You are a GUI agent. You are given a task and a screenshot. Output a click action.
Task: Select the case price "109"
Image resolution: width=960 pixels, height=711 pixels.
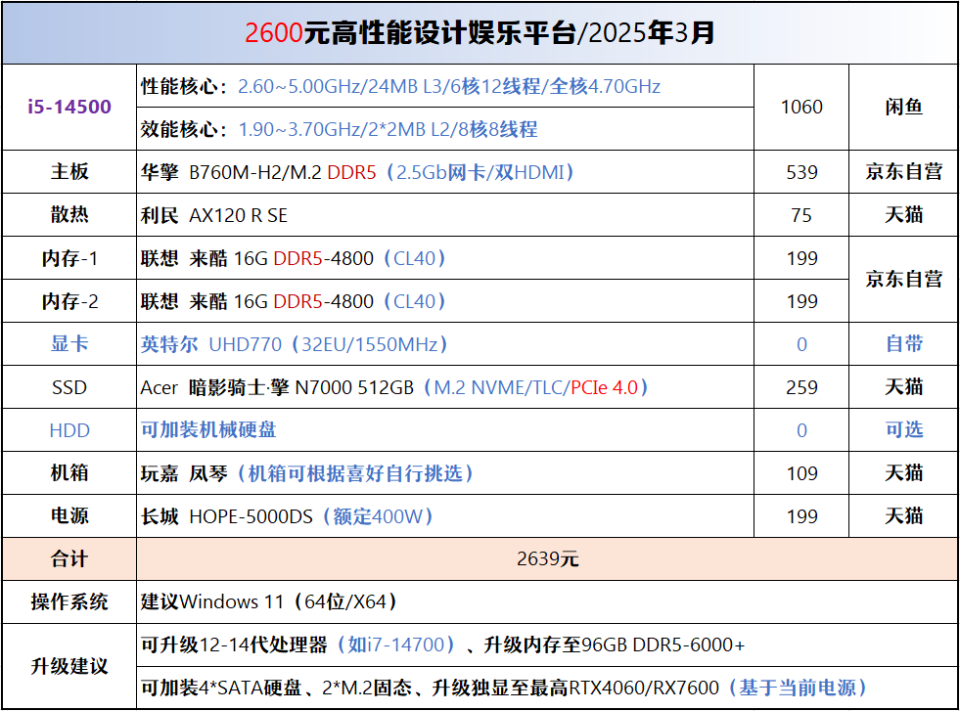(x=802, y=473)
